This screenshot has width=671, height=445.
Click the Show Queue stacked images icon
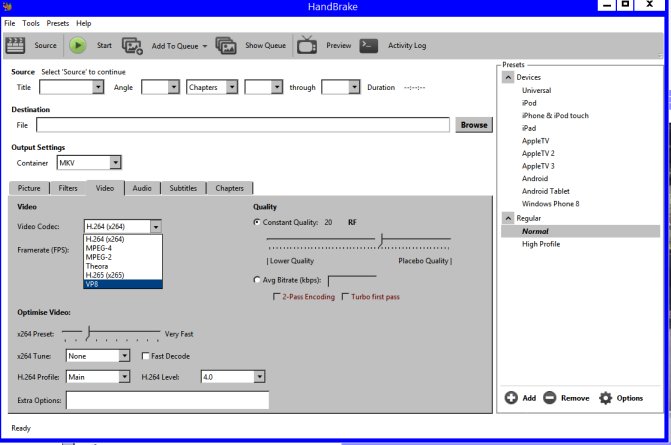pyautogui.click(x=226, y=45)
